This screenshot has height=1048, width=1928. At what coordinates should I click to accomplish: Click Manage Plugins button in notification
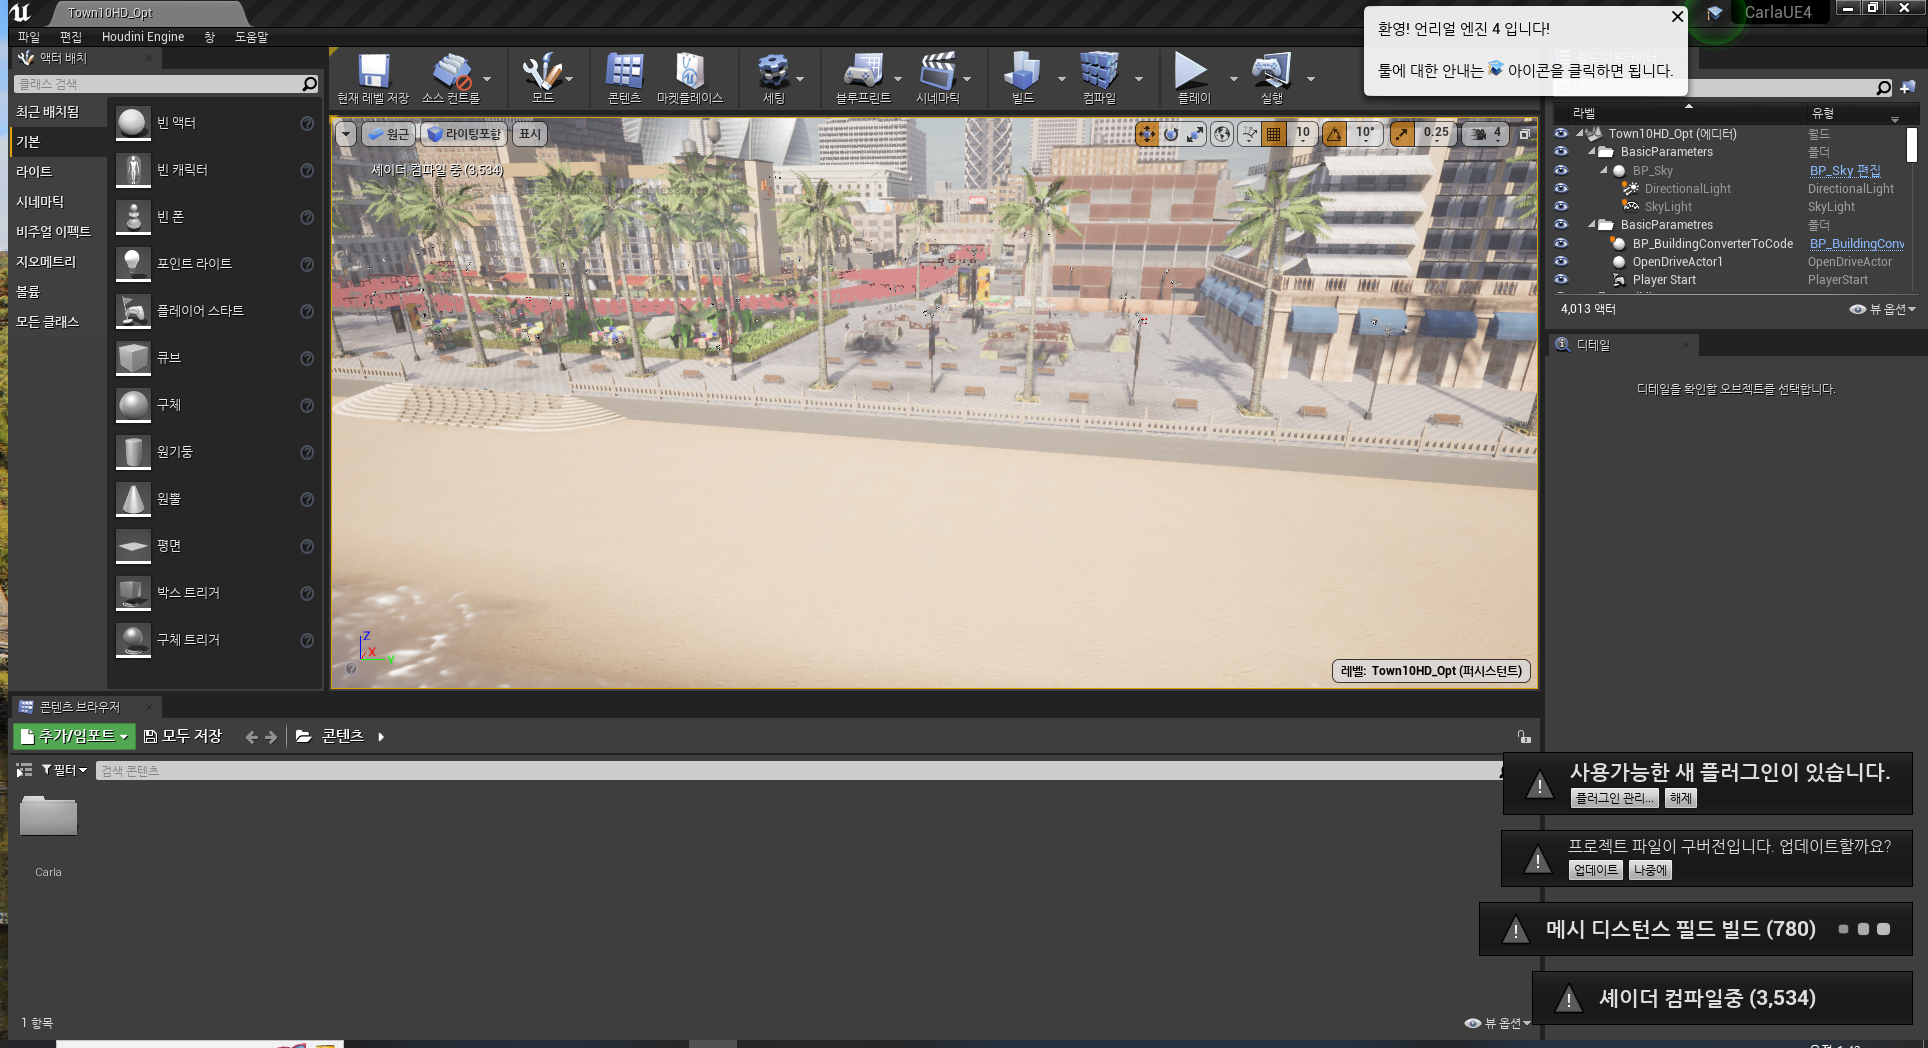(1614, 798)
